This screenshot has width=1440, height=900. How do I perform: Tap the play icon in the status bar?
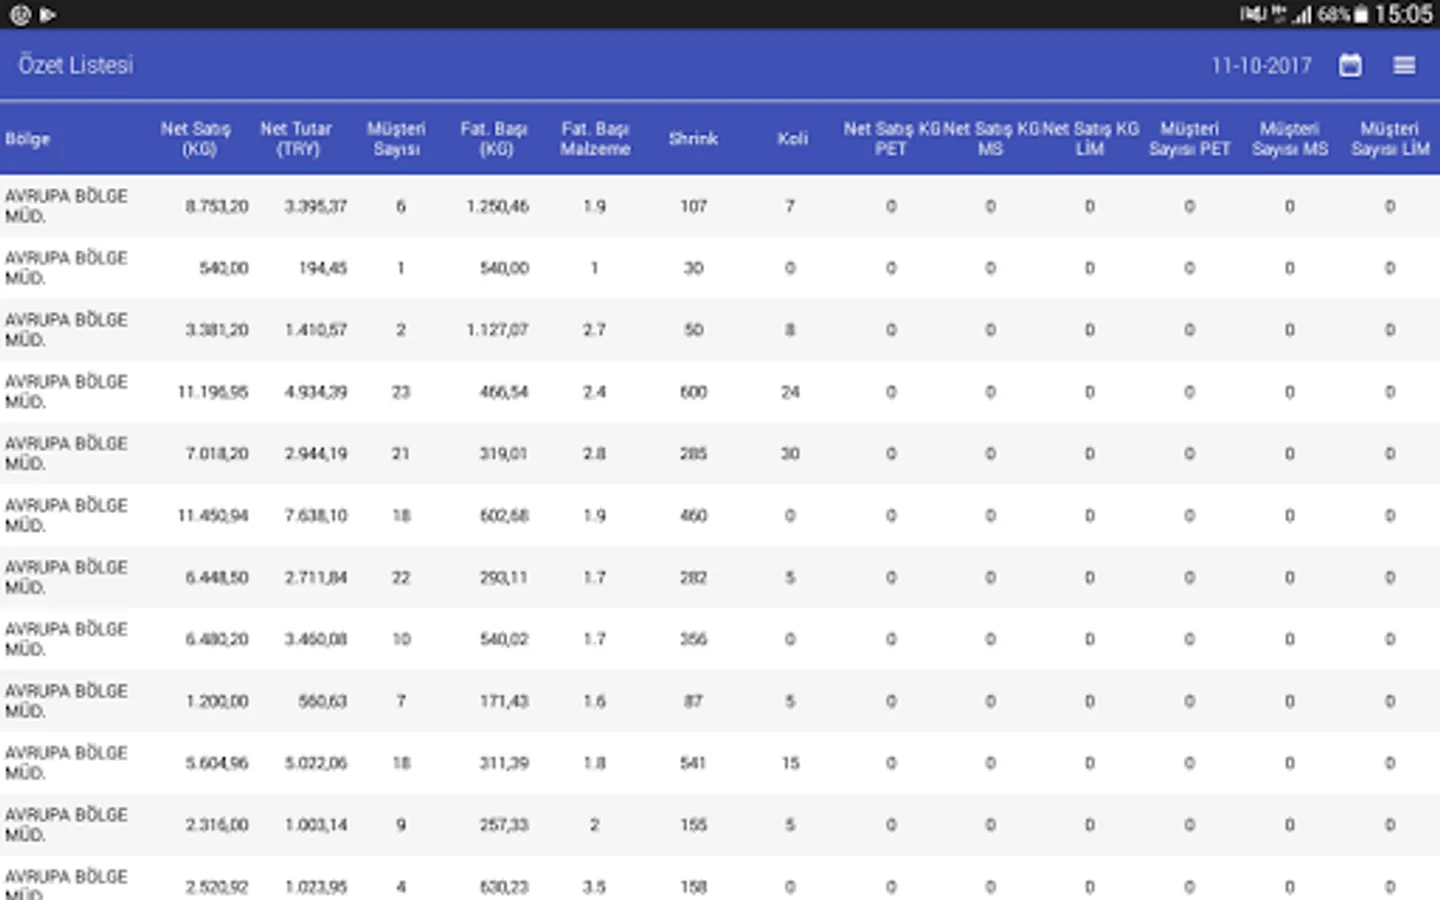[48, 14]
